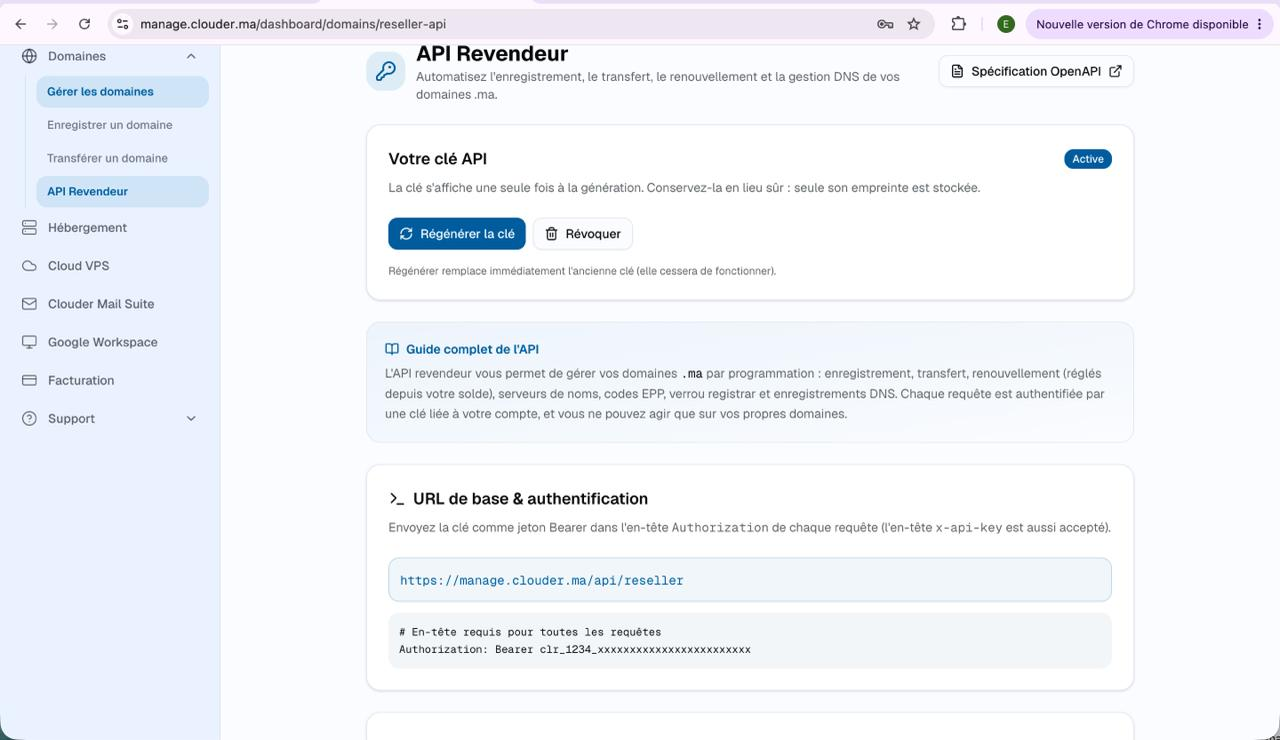Click the external-link icon on Spécification OpenAPI
This screenshot has width=1280, height=740.
click(1115, 71)
